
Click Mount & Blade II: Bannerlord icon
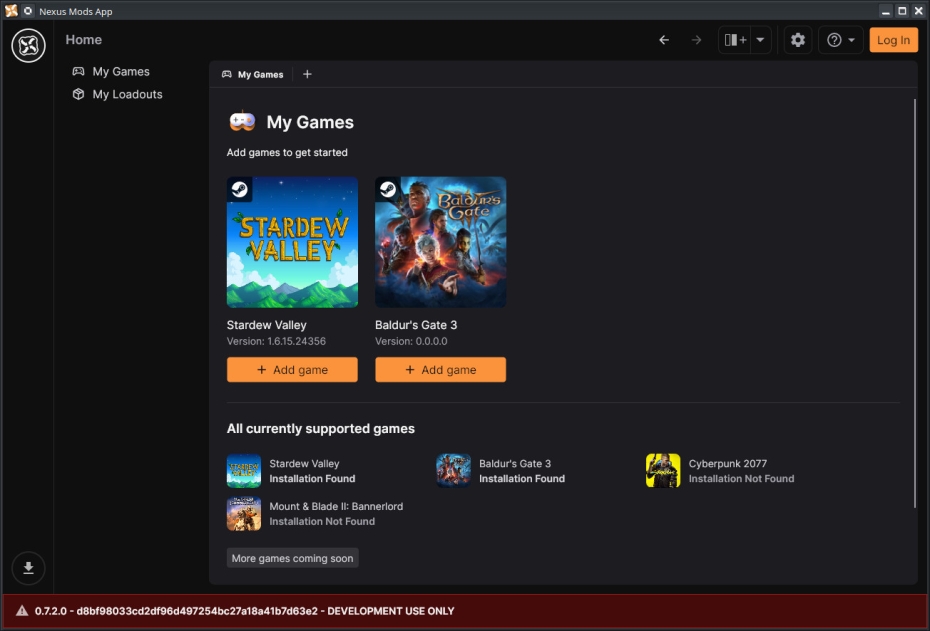[x=244, y=514]
